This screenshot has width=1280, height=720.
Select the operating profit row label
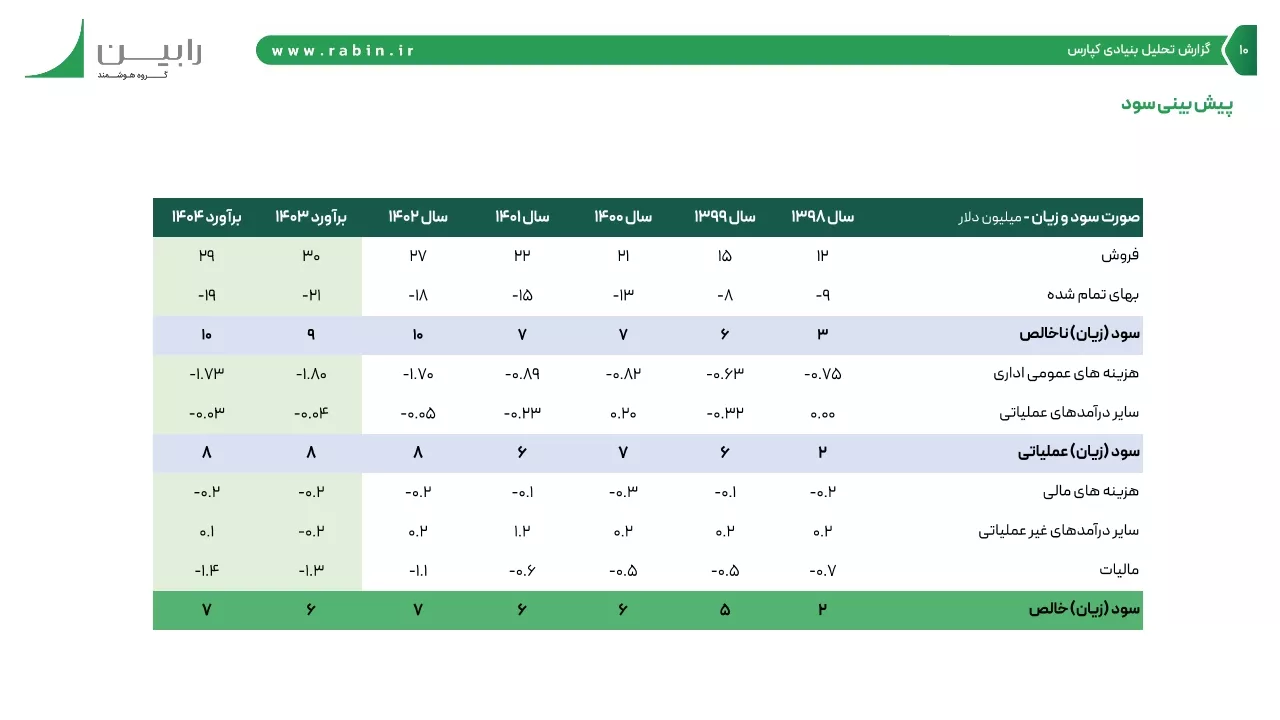point(1080,453)
